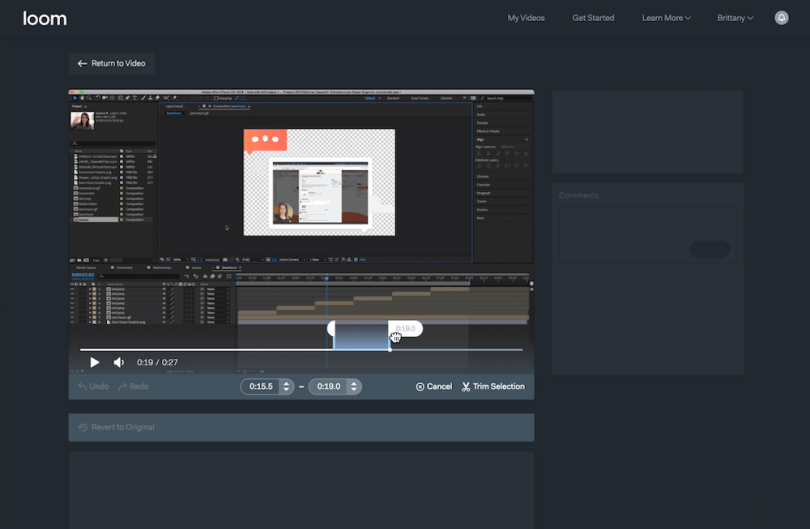Increase the trim start time with up arrow
Image resolution: width=810 pixels, height=529 pixels.
click(x=286, y=383)
